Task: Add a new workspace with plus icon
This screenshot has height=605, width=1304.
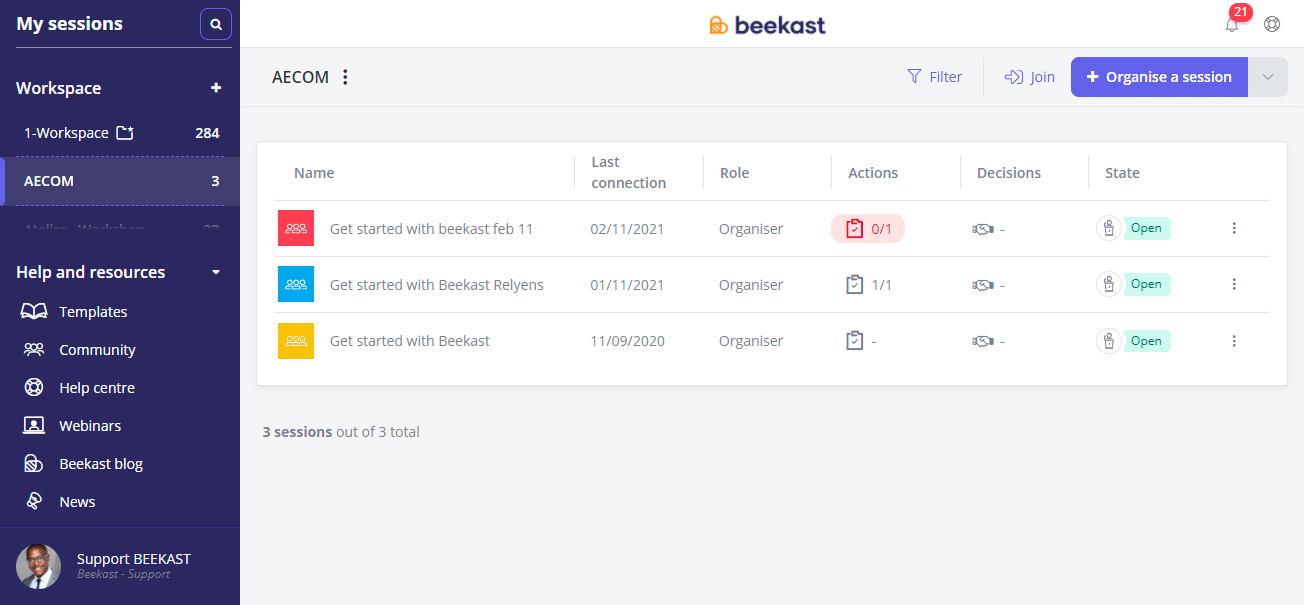Action: [216, 88]
